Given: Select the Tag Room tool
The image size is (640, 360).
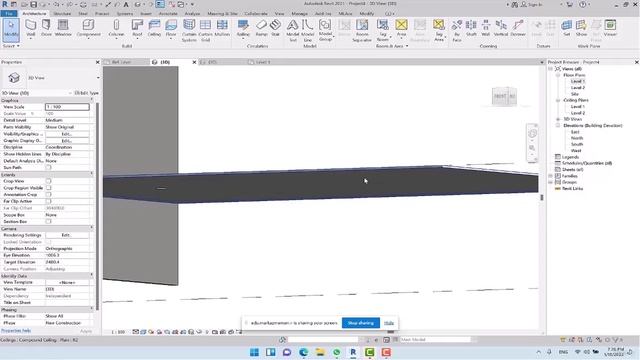Looking at the screenshot, I should point(382,31).
